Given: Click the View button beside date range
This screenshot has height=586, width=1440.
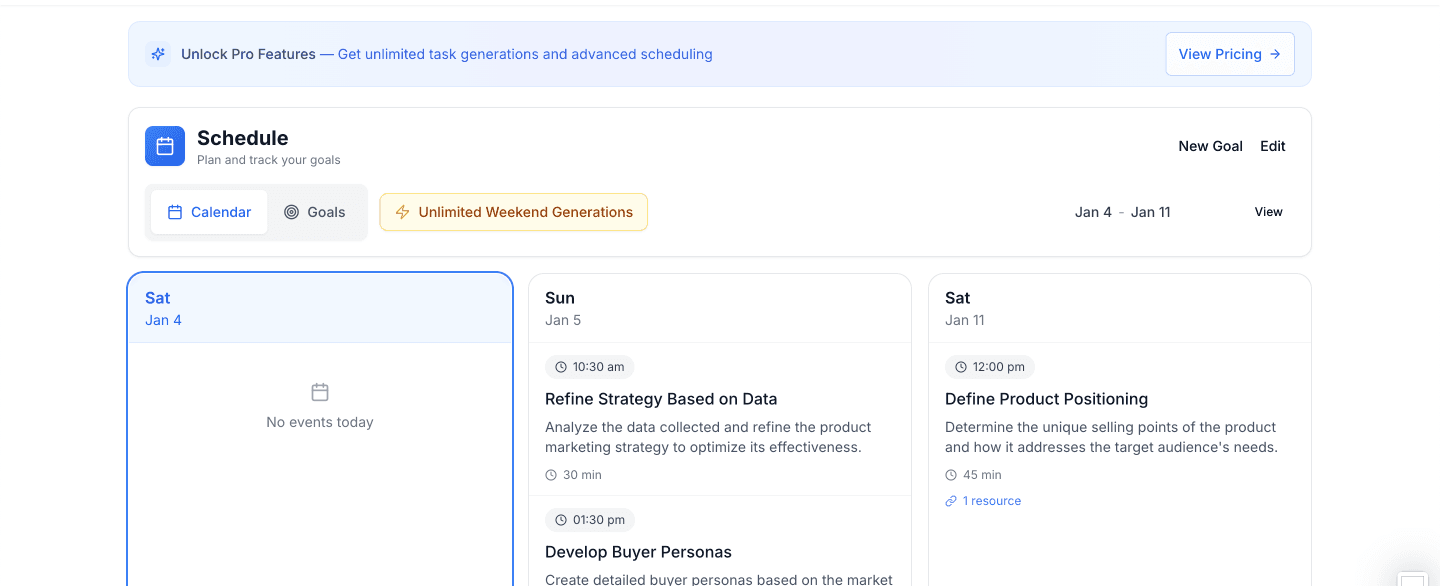Looking at the screenshot, I should pyautogui.click(x=1269, y=212).
